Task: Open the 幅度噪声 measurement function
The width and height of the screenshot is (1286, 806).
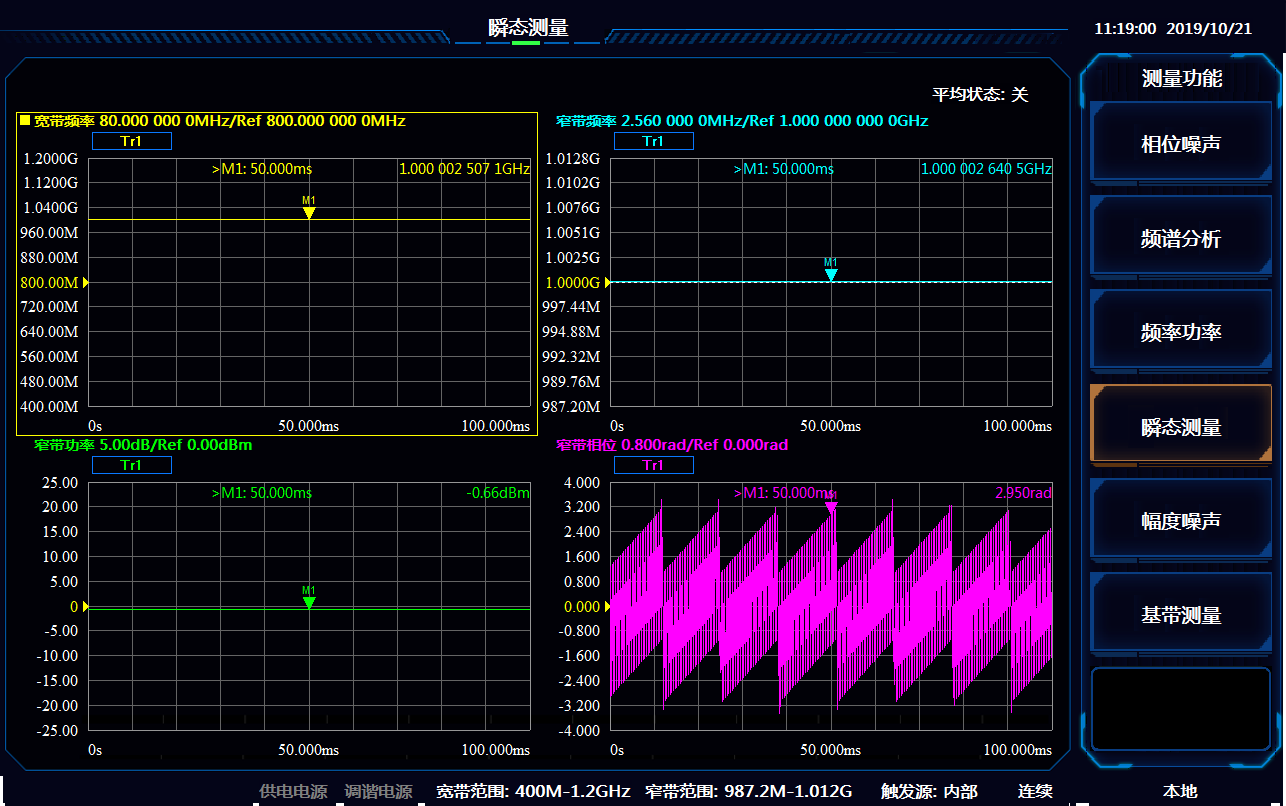Action: pyautogui.click(x=1180, y=521)
